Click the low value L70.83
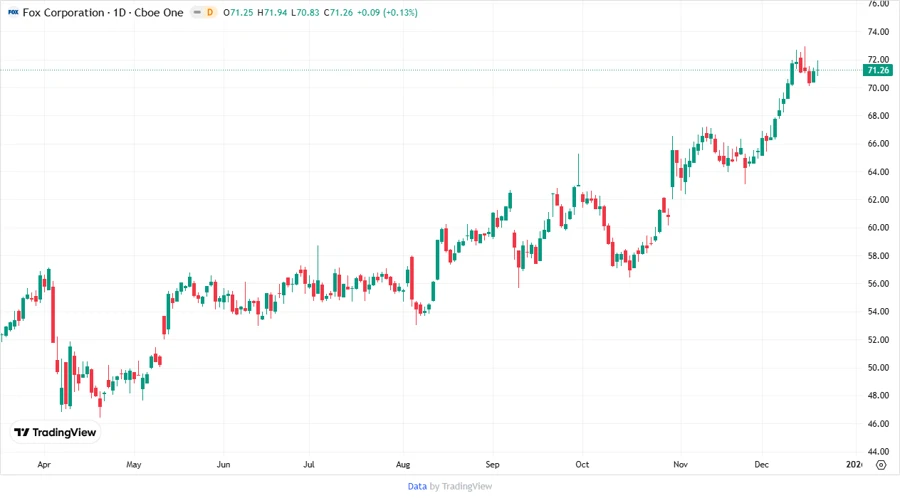Screen dimensions: 900x498 (305, 12)
